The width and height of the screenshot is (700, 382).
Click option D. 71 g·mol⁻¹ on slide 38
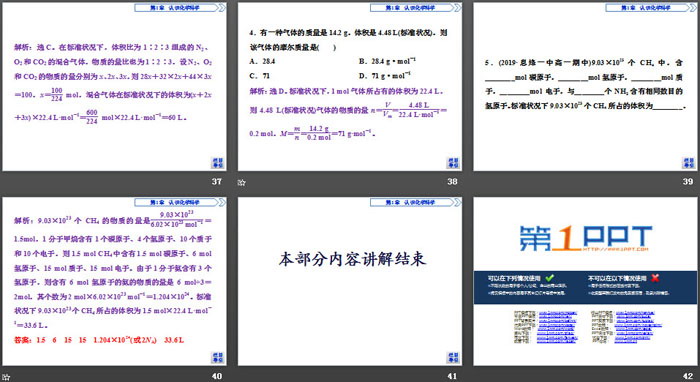(x=384, y=75)
